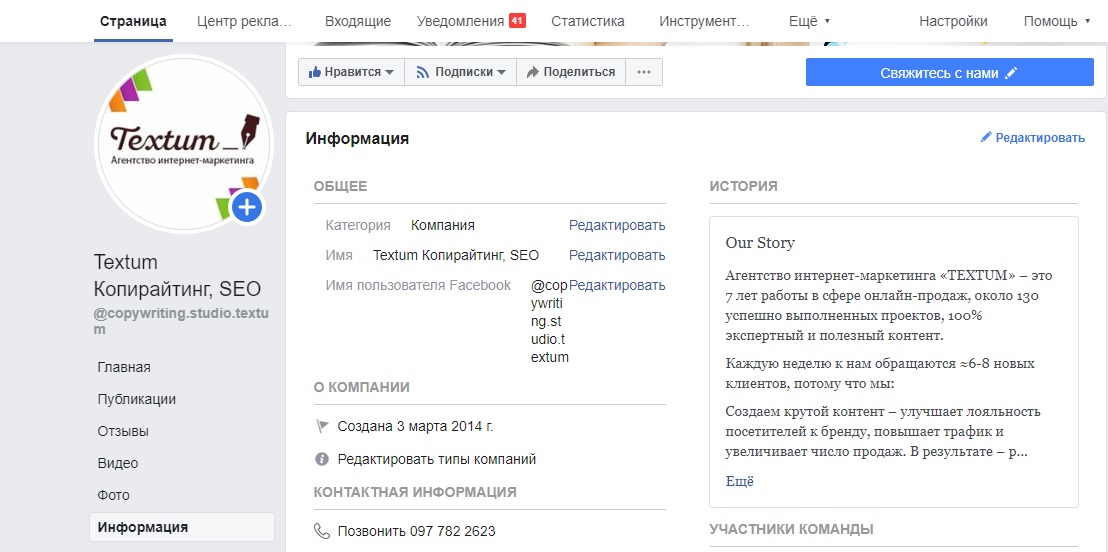The image size is (1108, 552).
Task: Open the Подписки dropdown button
Action: 461,72
